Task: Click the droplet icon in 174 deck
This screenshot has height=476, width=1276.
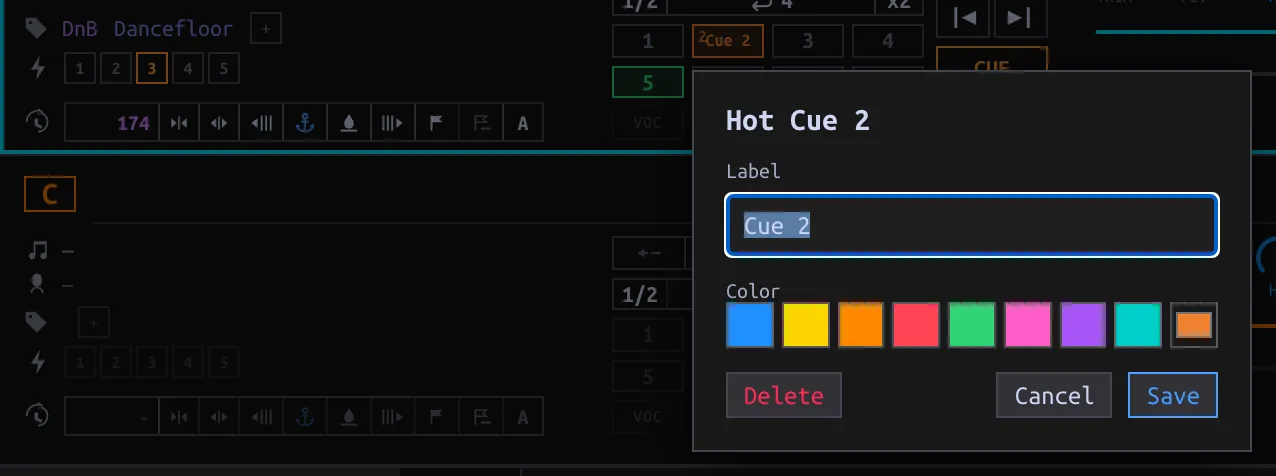Action: 348,123
